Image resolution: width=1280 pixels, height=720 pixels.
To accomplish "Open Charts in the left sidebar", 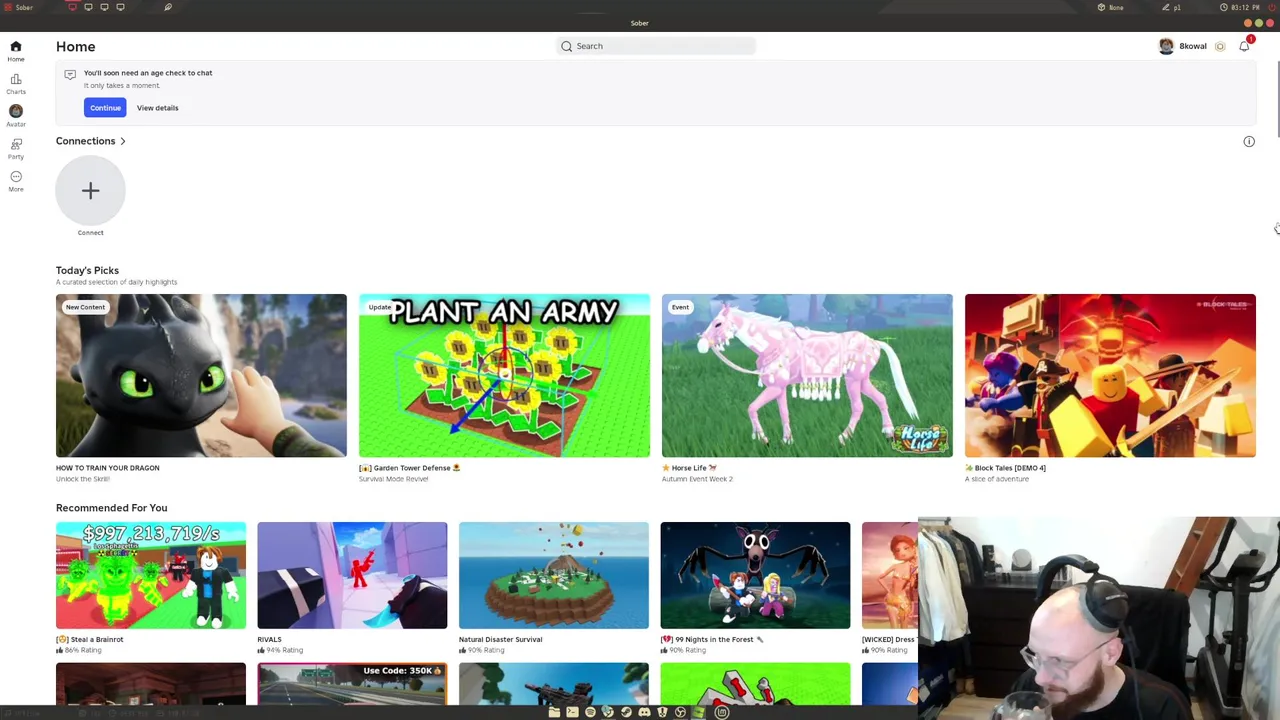I will (x=16, y=84).
